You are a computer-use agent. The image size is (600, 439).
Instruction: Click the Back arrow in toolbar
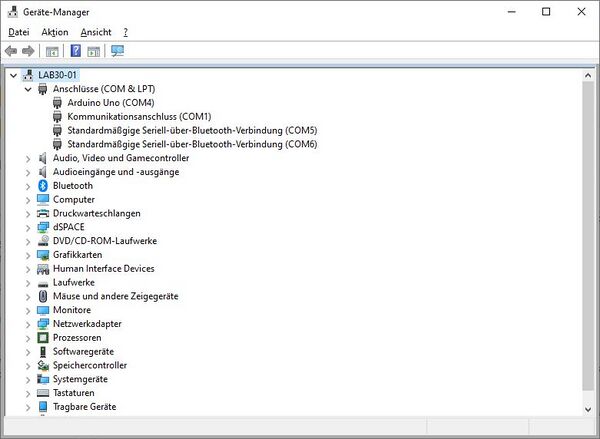pyautogui.click(x=11, y=51)
